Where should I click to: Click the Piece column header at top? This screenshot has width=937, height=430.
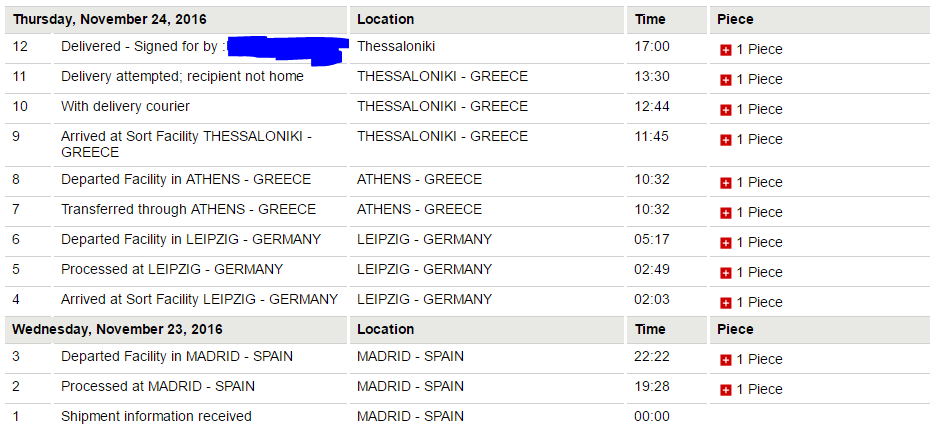tap(735, 19)
